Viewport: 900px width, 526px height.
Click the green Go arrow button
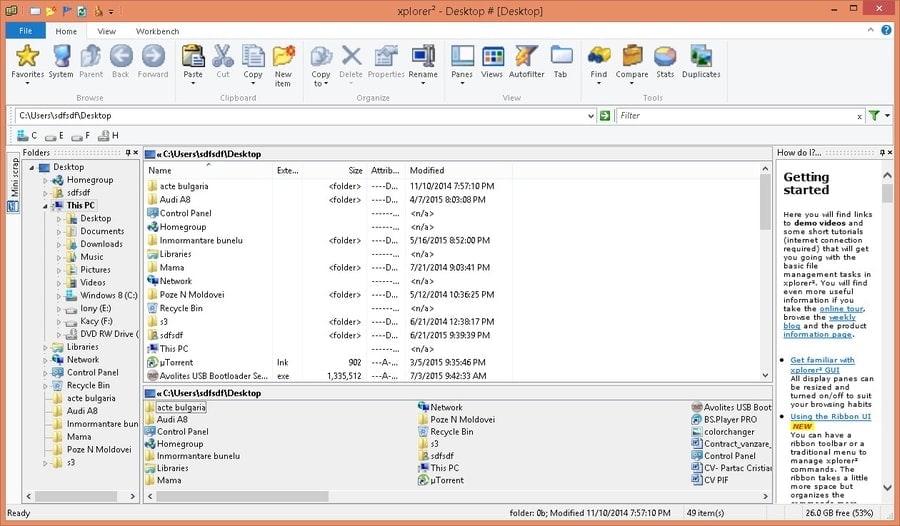point(604,115)
